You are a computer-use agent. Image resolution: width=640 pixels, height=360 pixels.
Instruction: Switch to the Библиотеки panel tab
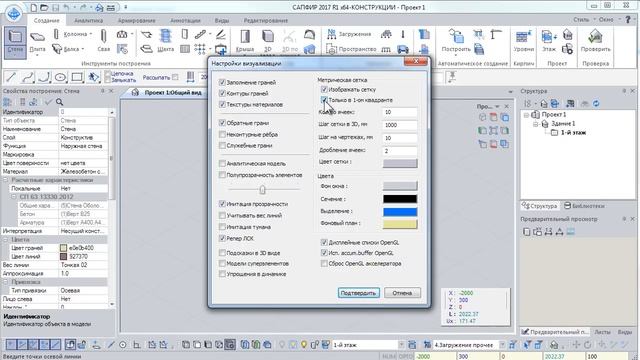(584, 206)
